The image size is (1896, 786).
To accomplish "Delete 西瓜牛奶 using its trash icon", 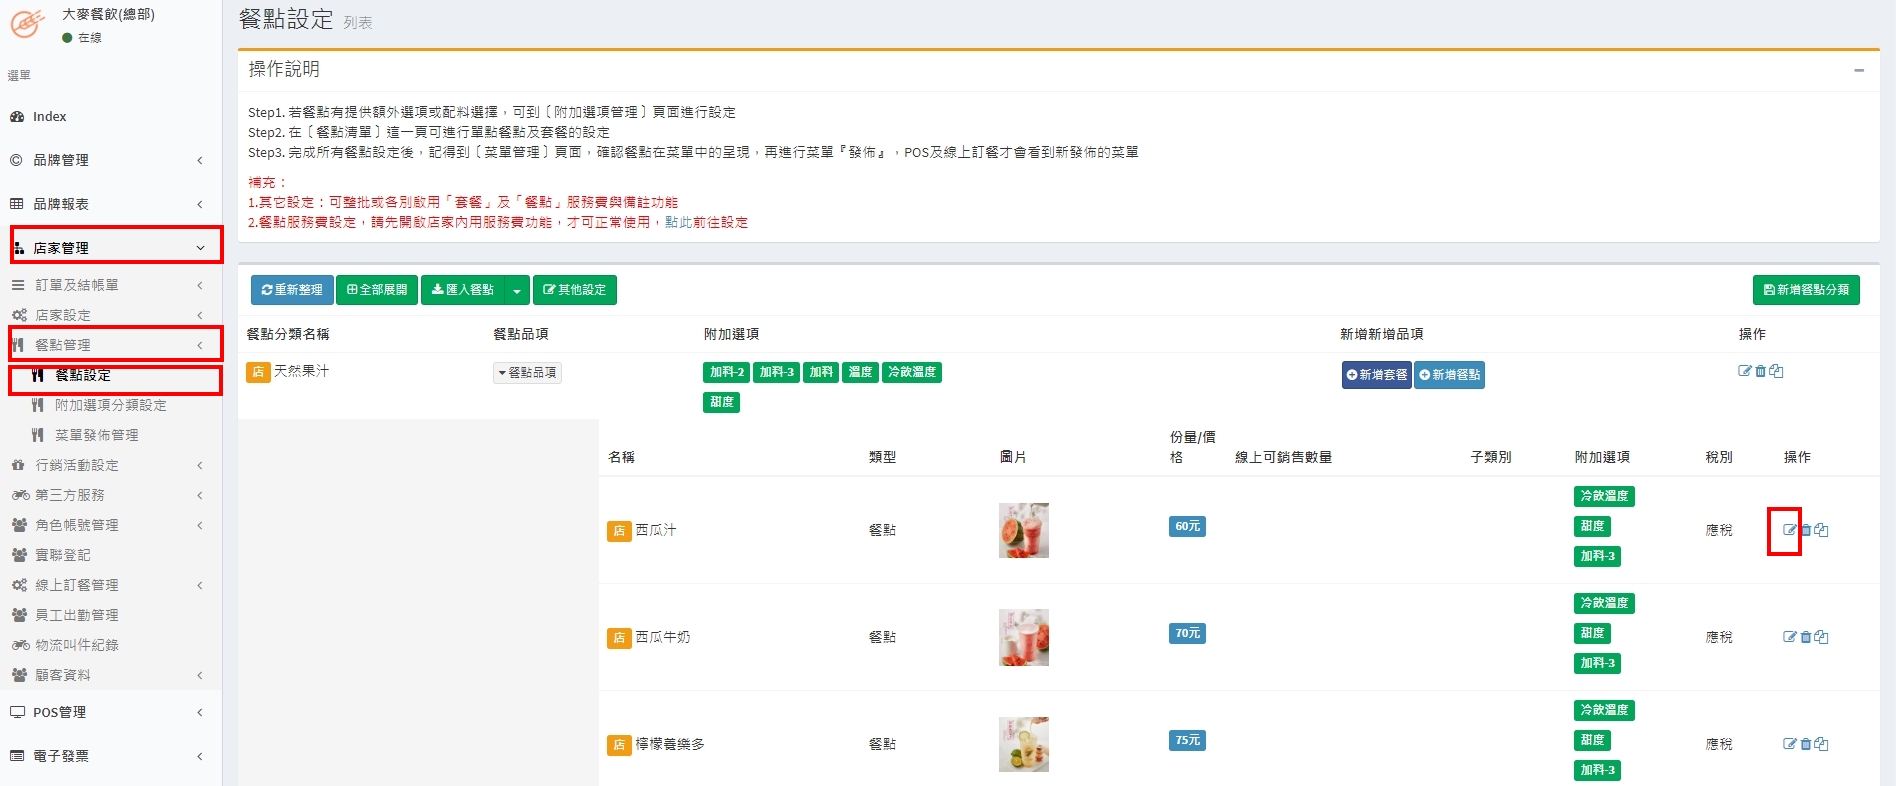I will tap(1806, 637).
